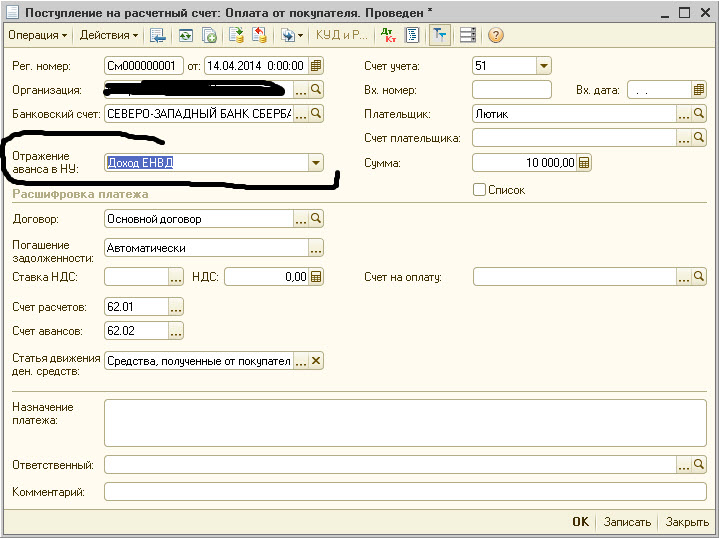Viewport: 719px width, 538px height.
Task: Expand the Отражение аванса в НУ dropdown
Action: coord(315,163)
